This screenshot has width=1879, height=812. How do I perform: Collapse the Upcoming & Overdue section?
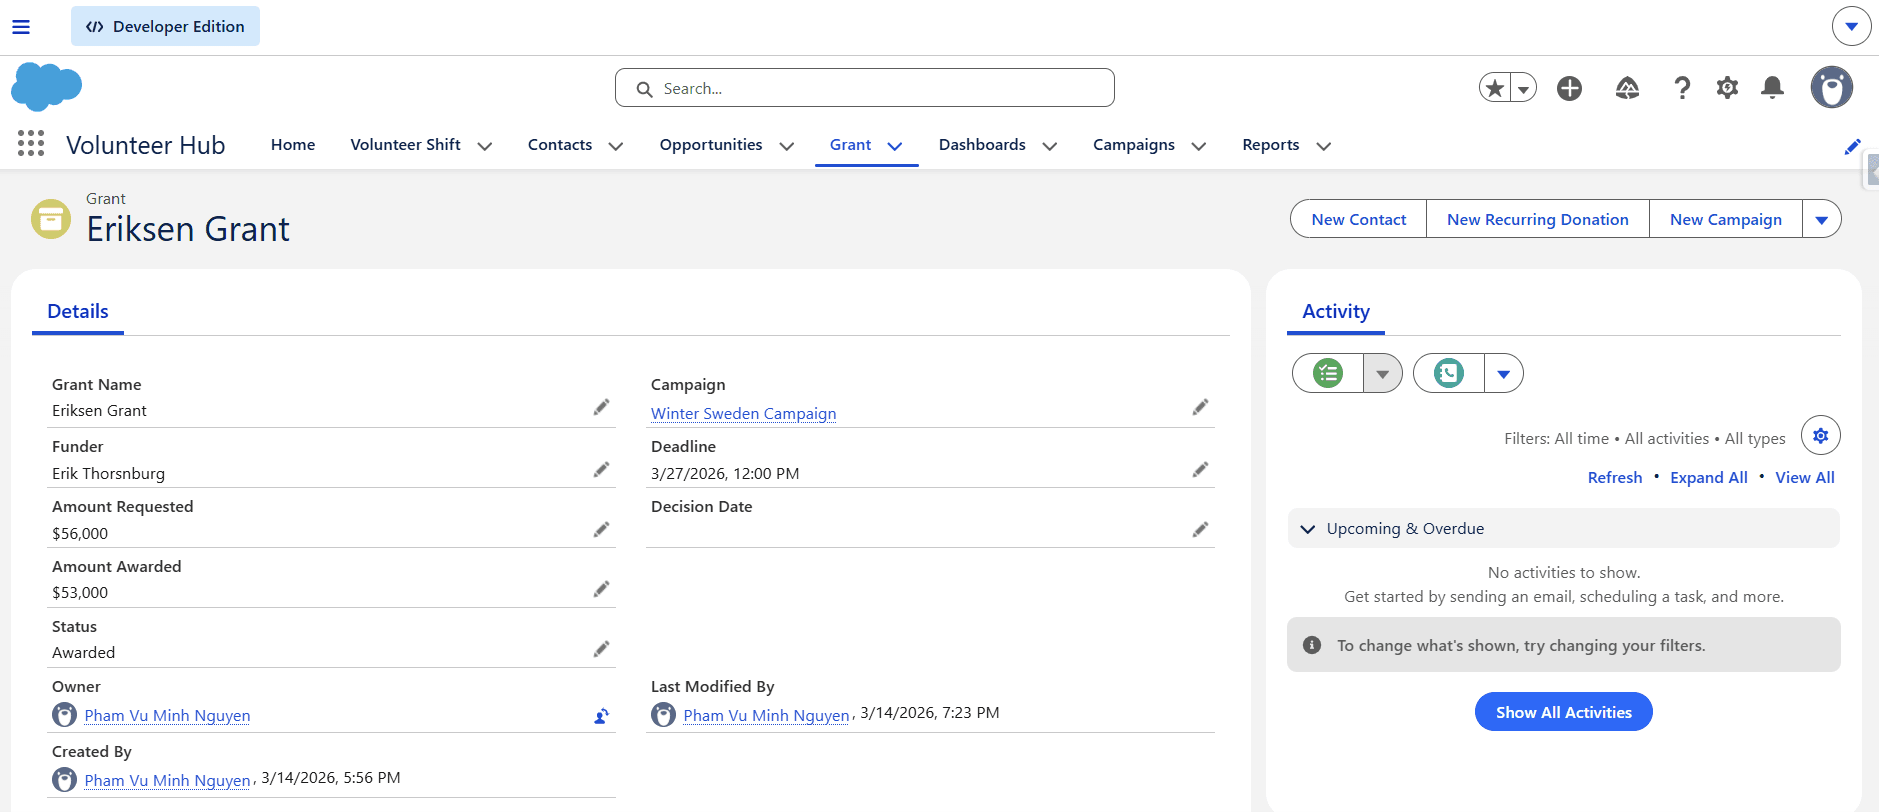point(1308,528)
